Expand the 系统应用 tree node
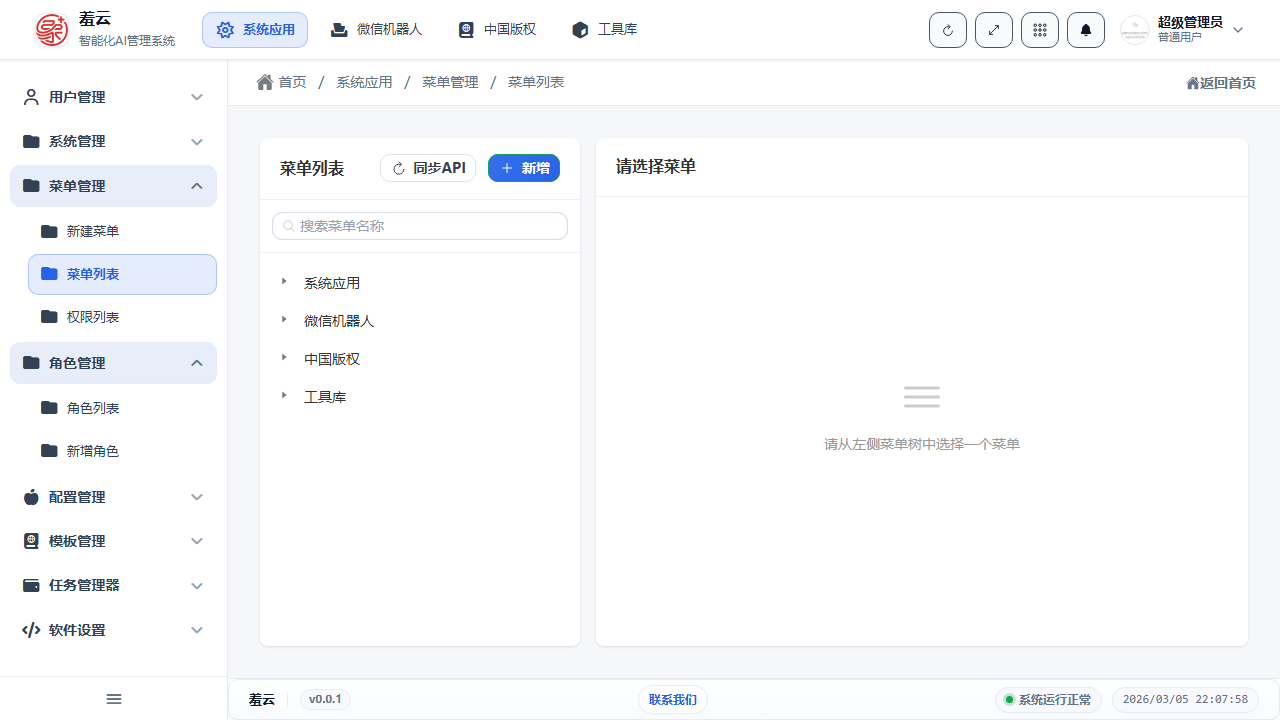The width and height of the screenshot is (1280, 720). (284, 282)
